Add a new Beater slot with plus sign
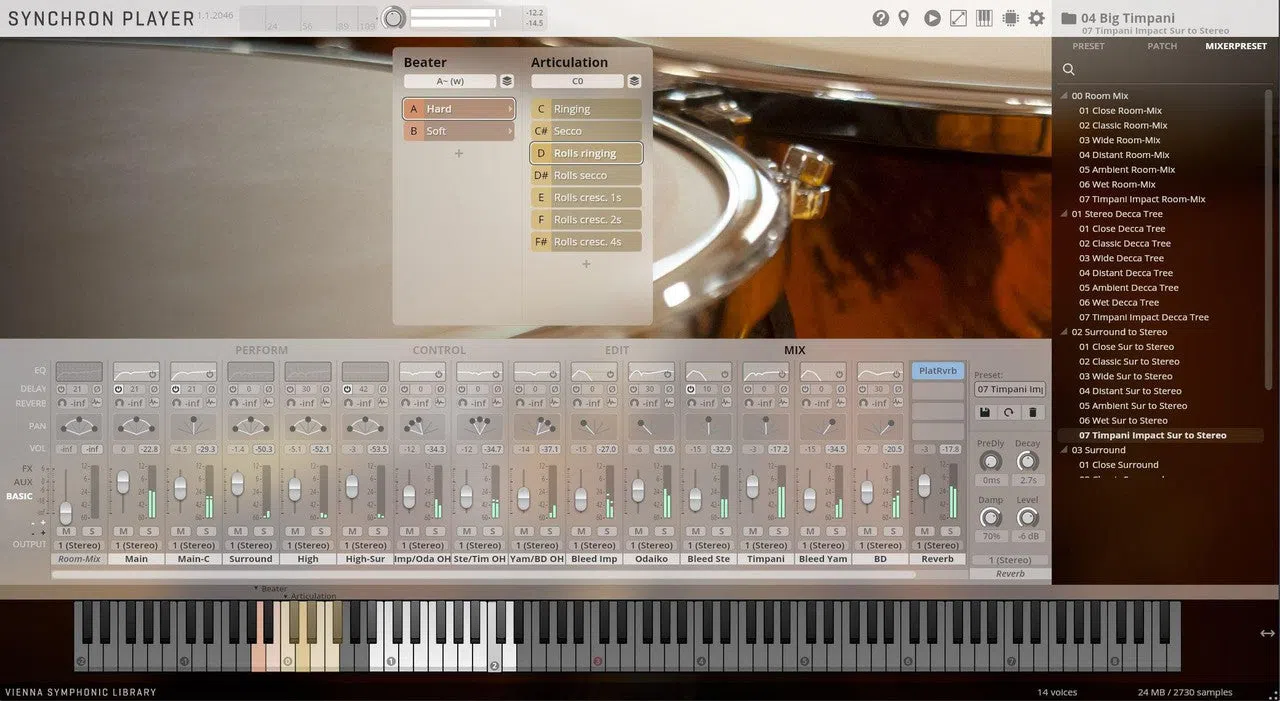The image size is (1280, 701). 459,153
